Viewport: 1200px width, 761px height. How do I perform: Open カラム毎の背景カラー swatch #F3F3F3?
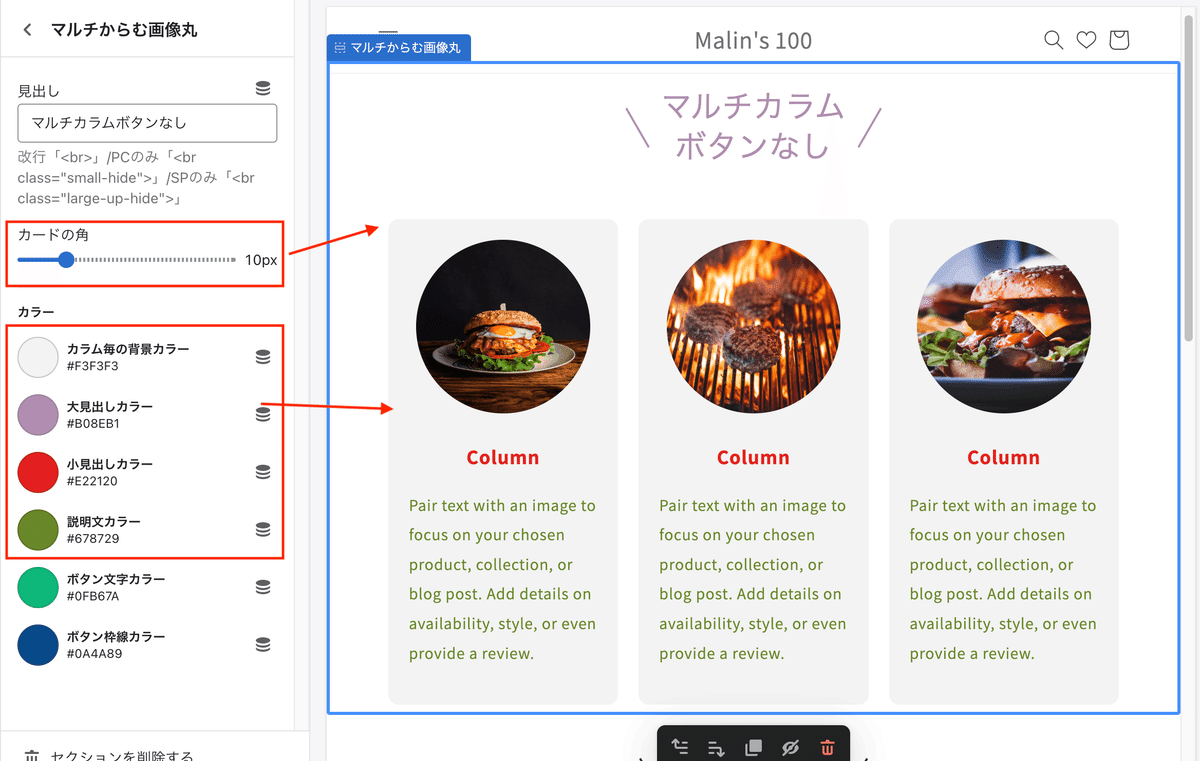tap(38, 357)
